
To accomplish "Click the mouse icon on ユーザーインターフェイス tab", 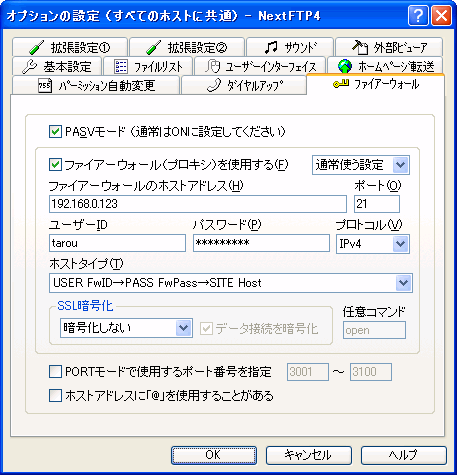I will click(x=213, y=66).
